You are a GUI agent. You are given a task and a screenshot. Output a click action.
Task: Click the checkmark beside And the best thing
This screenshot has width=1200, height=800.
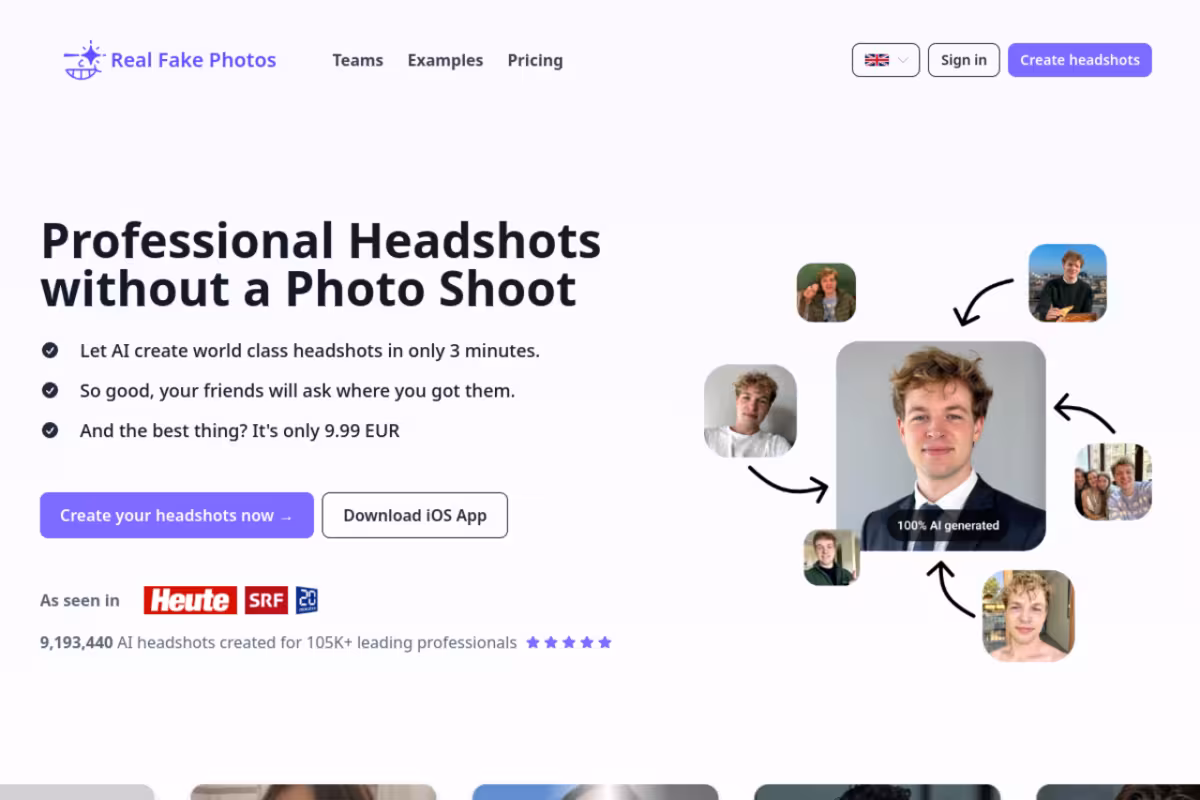tap(49, 430)
